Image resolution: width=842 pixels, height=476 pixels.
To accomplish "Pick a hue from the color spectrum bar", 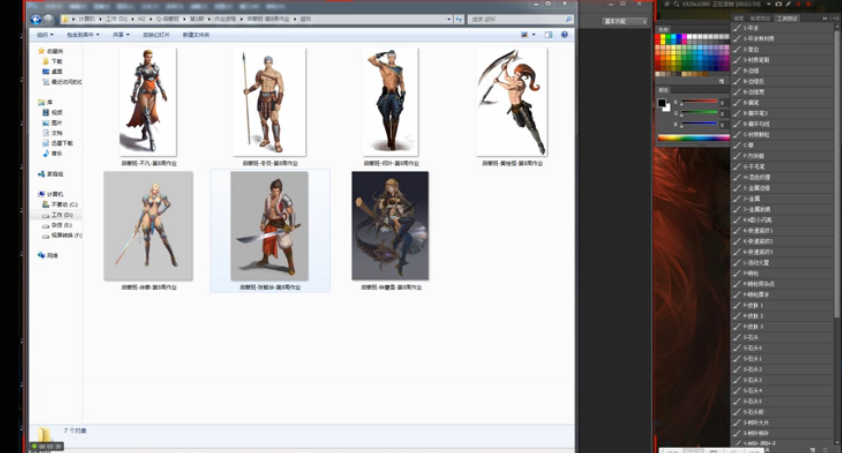I will pyautogui.click(x=693, y=138).
